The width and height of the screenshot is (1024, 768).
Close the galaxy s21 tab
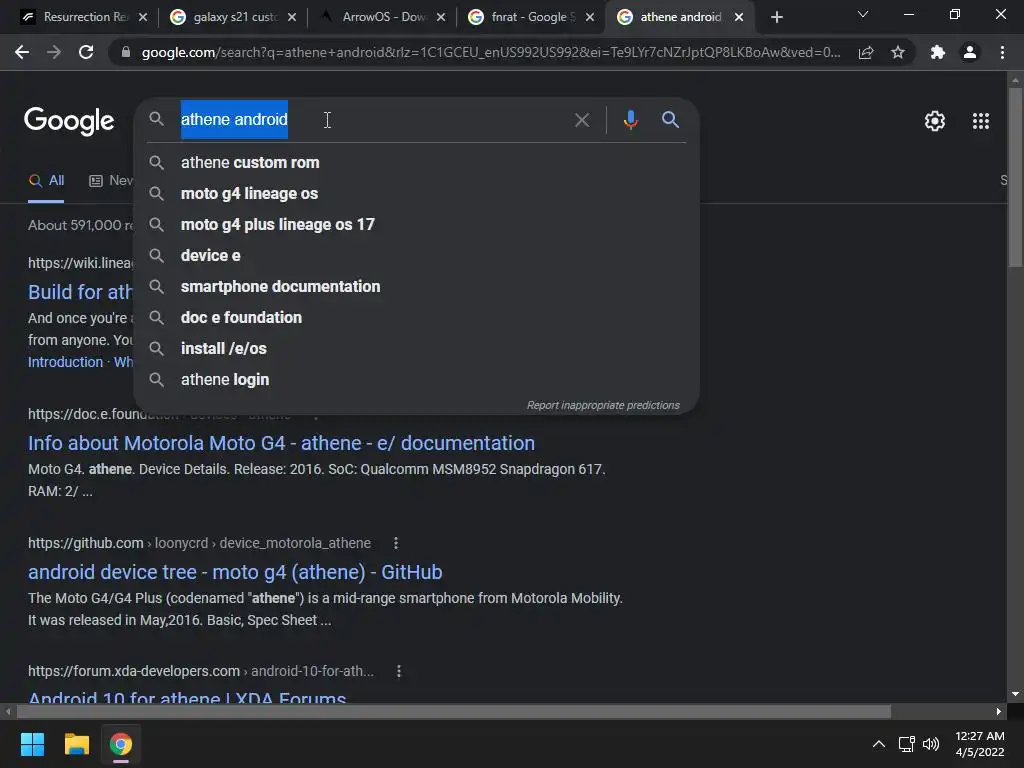pos(292,17)
